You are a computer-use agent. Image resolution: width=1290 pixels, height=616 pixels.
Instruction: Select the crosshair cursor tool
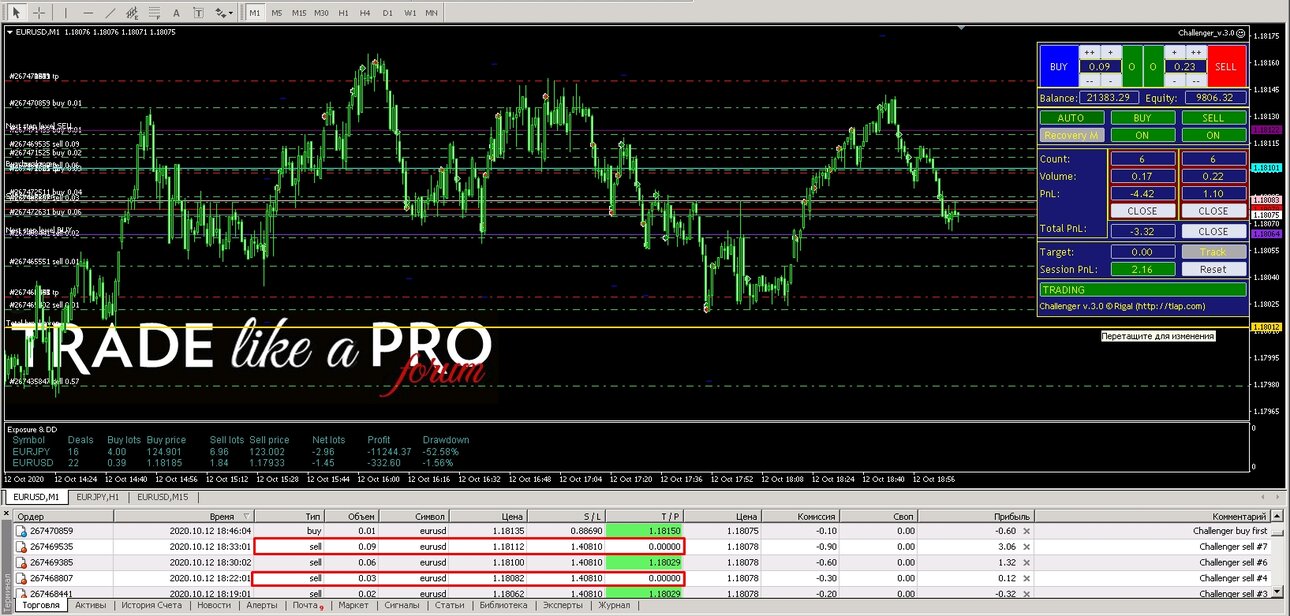[39, 13]
